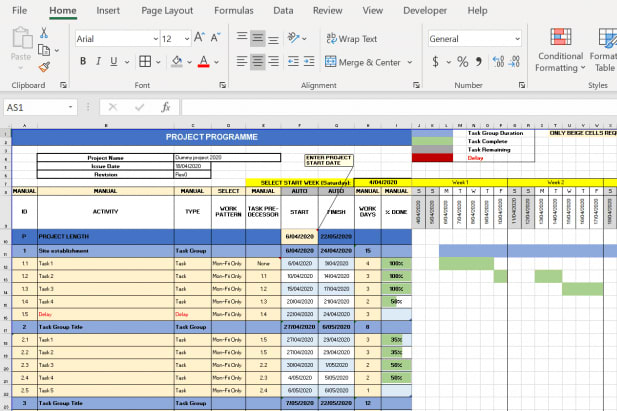Expand the Merge & Center dropdown arrow
Image resolution: width=617 pixels, height=411 pixels.
(x=408, y=62)
